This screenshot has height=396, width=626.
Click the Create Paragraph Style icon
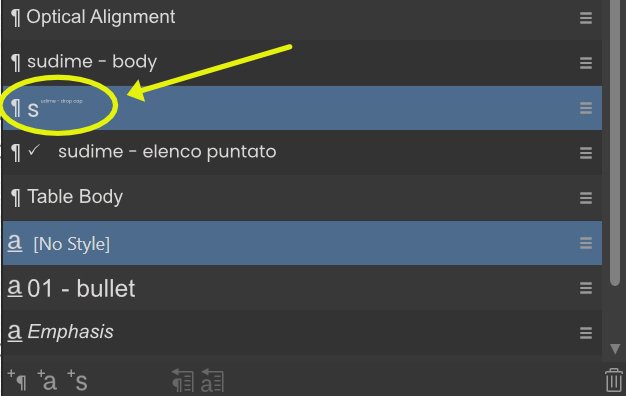click(x=17, y=380)
